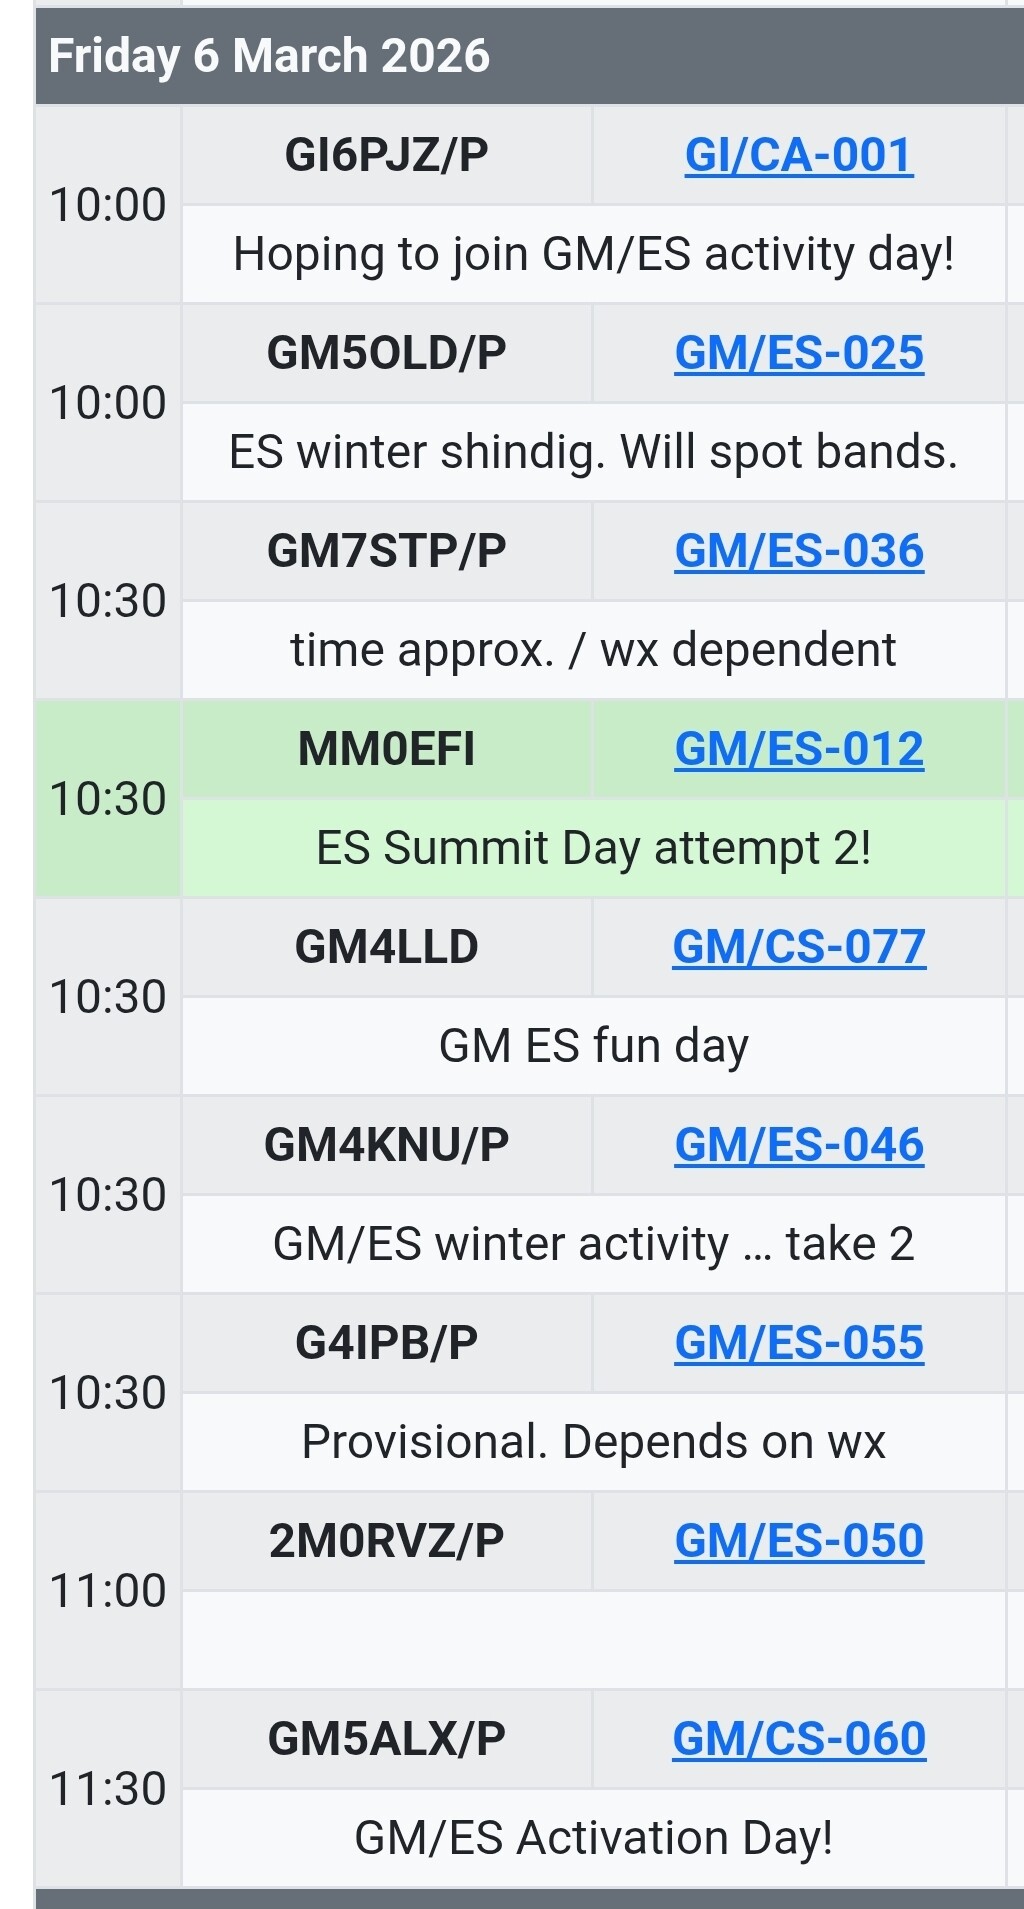Select the GM5ALX/P callsign cell
The height and width of the screenshot is (1909, 1024).
coord(386,1739)
